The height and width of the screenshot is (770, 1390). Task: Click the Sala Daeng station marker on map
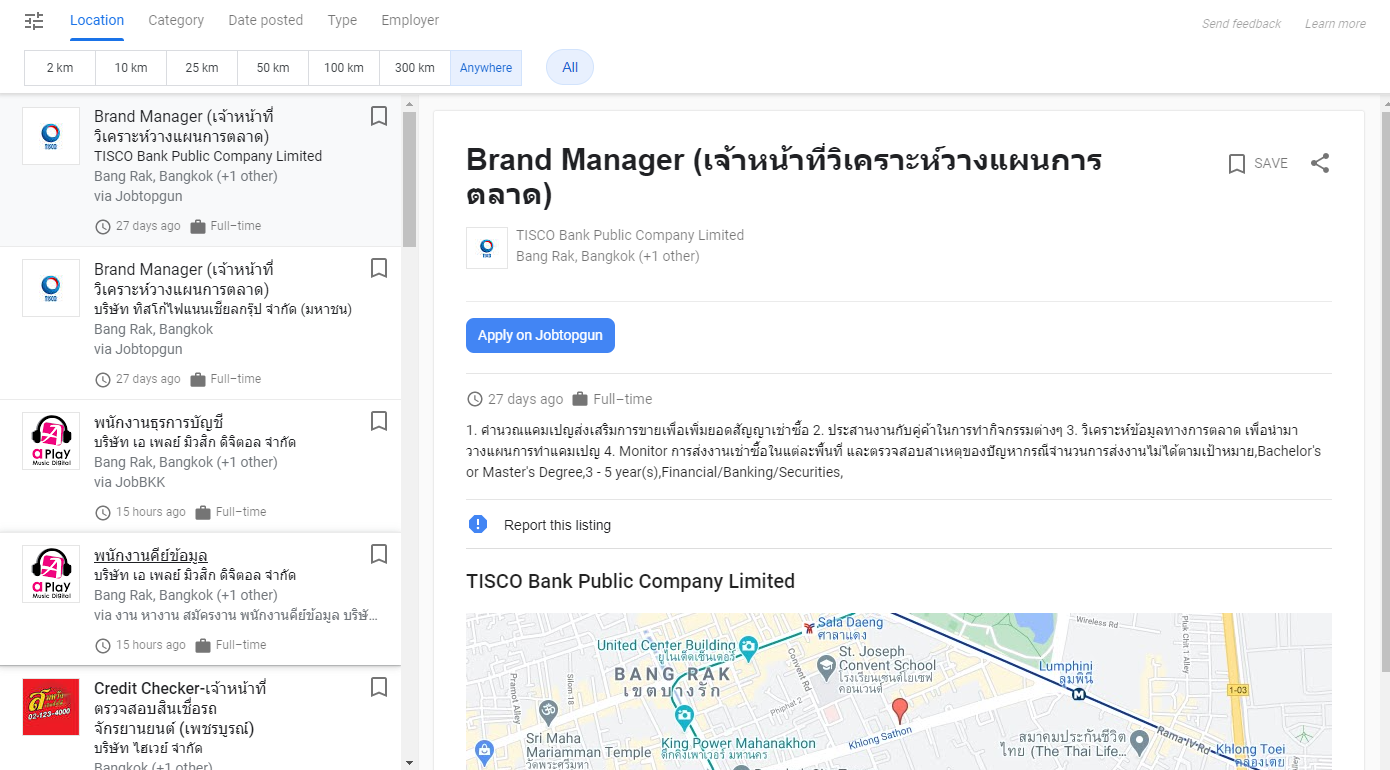[809, 627]
